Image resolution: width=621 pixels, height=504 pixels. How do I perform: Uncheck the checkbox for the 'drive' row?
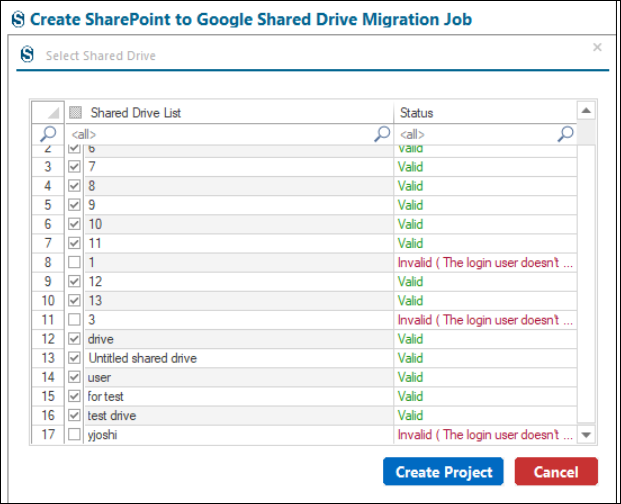point(74,339)
